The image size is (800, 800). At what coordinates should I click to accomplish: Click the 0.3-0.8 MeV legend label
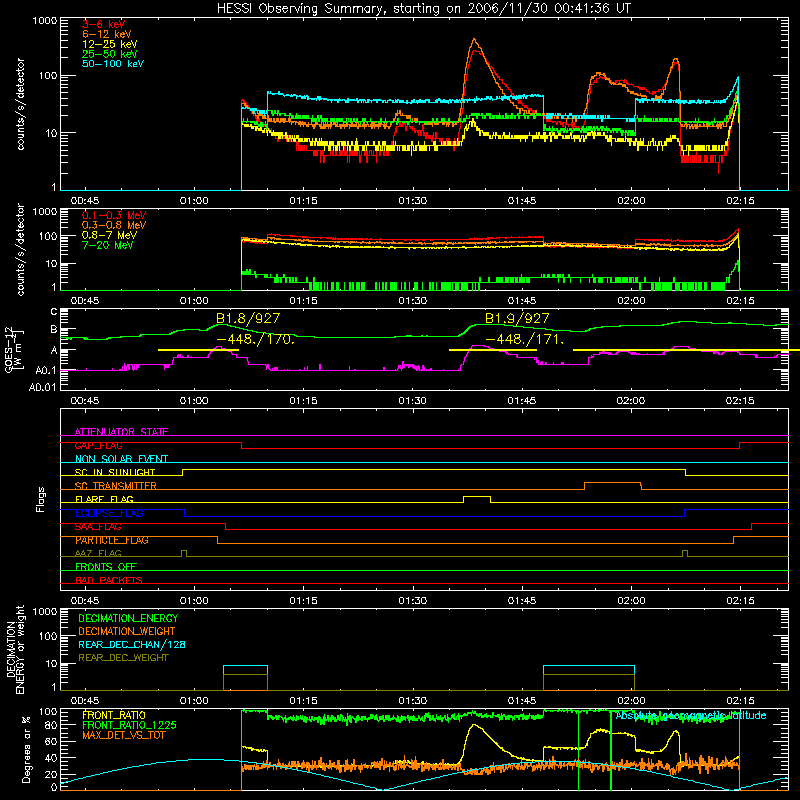click(114, 225)
